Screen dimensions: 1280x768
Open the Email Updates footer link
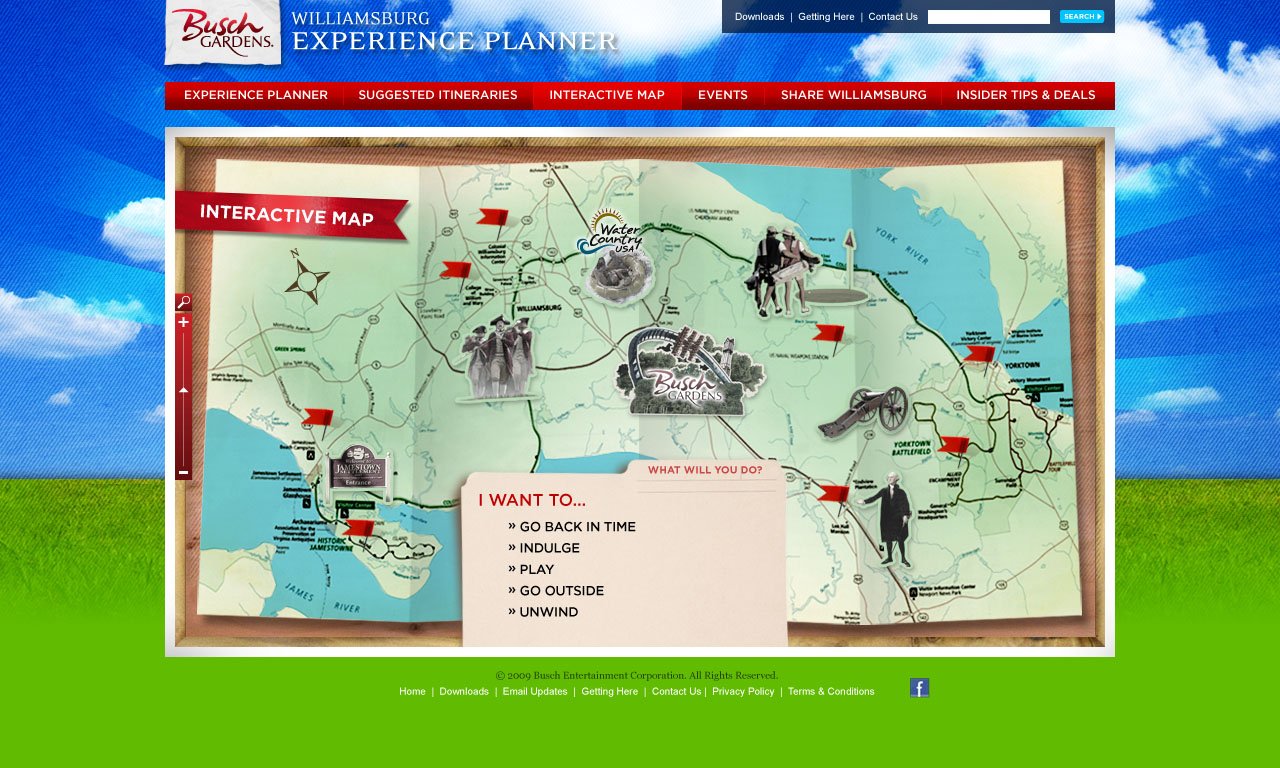coord(535,692)
